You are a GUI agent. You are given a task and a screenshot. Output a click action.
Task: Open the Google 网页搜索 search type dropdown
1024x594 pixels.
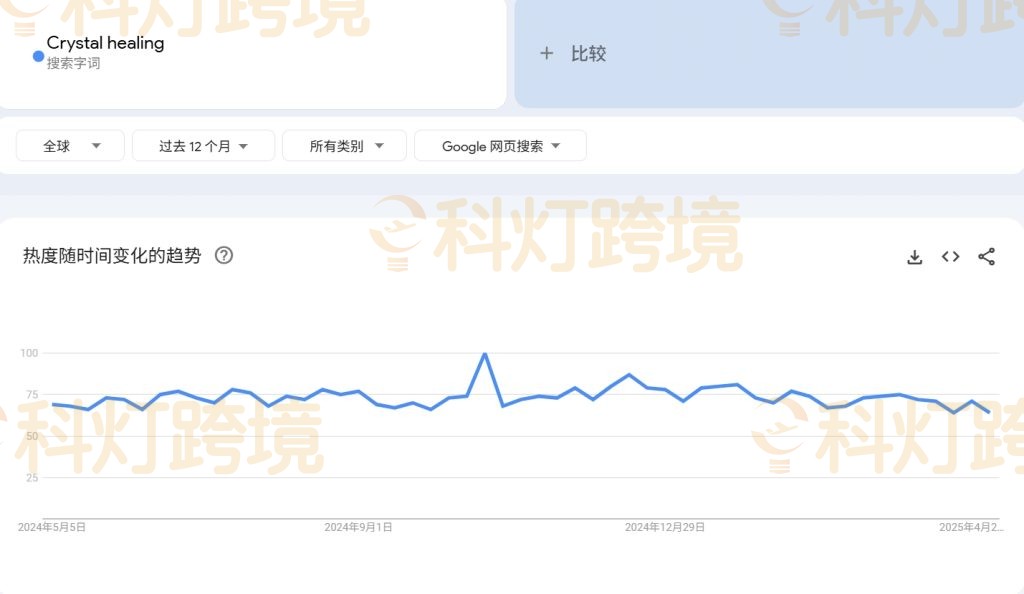[x=500, y=145]
